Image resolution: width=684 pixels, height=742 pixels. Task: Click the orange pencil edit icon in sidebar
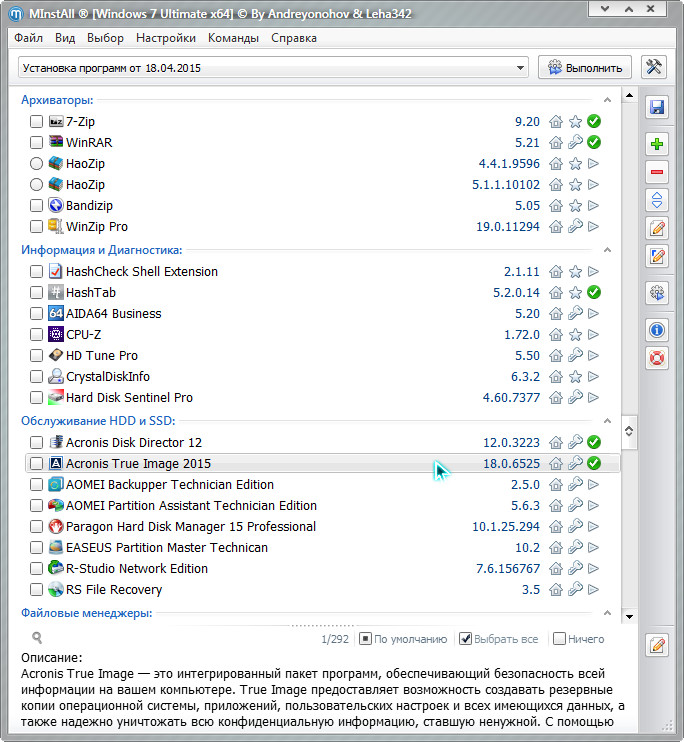tap(657, 228)
